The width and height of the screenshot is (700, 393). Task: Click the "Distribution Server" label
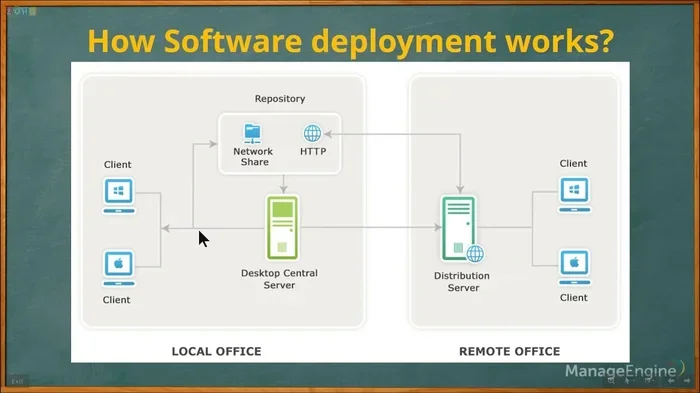462,282
